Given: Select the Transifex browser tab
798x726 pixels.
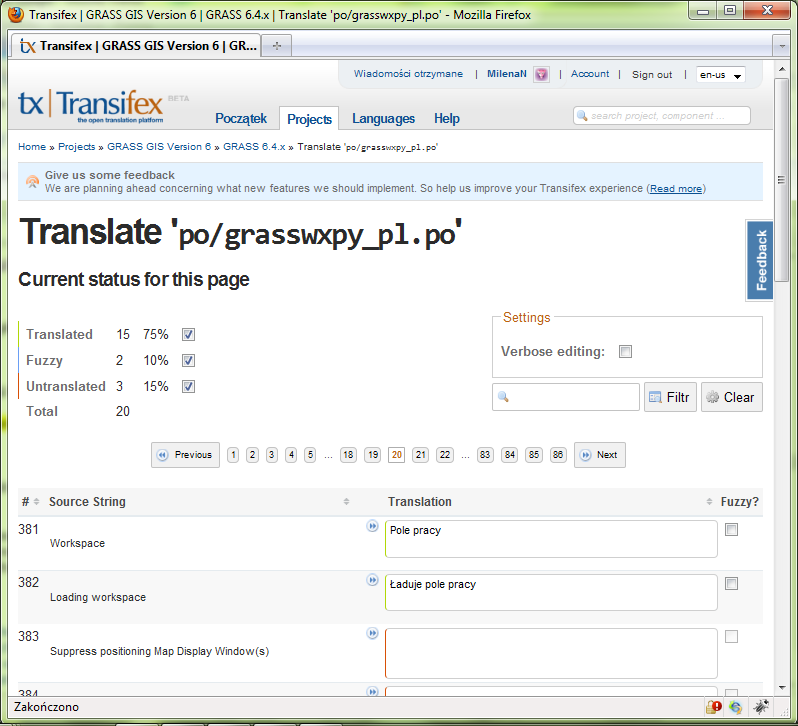Looking at the screenshot, I should (x=136, y=46).
